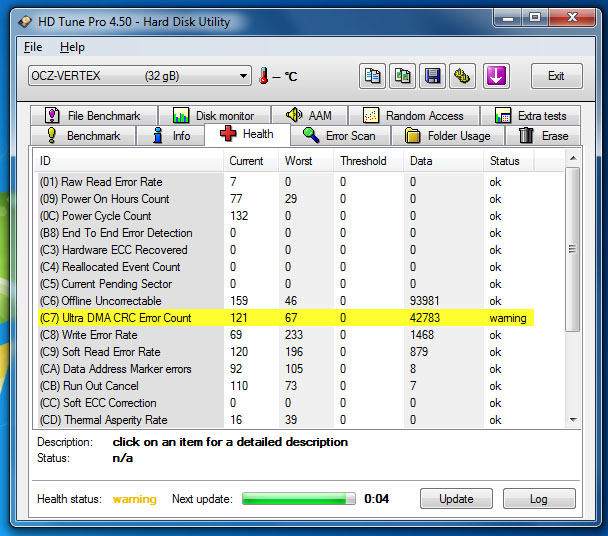Click the Log button

539,499
